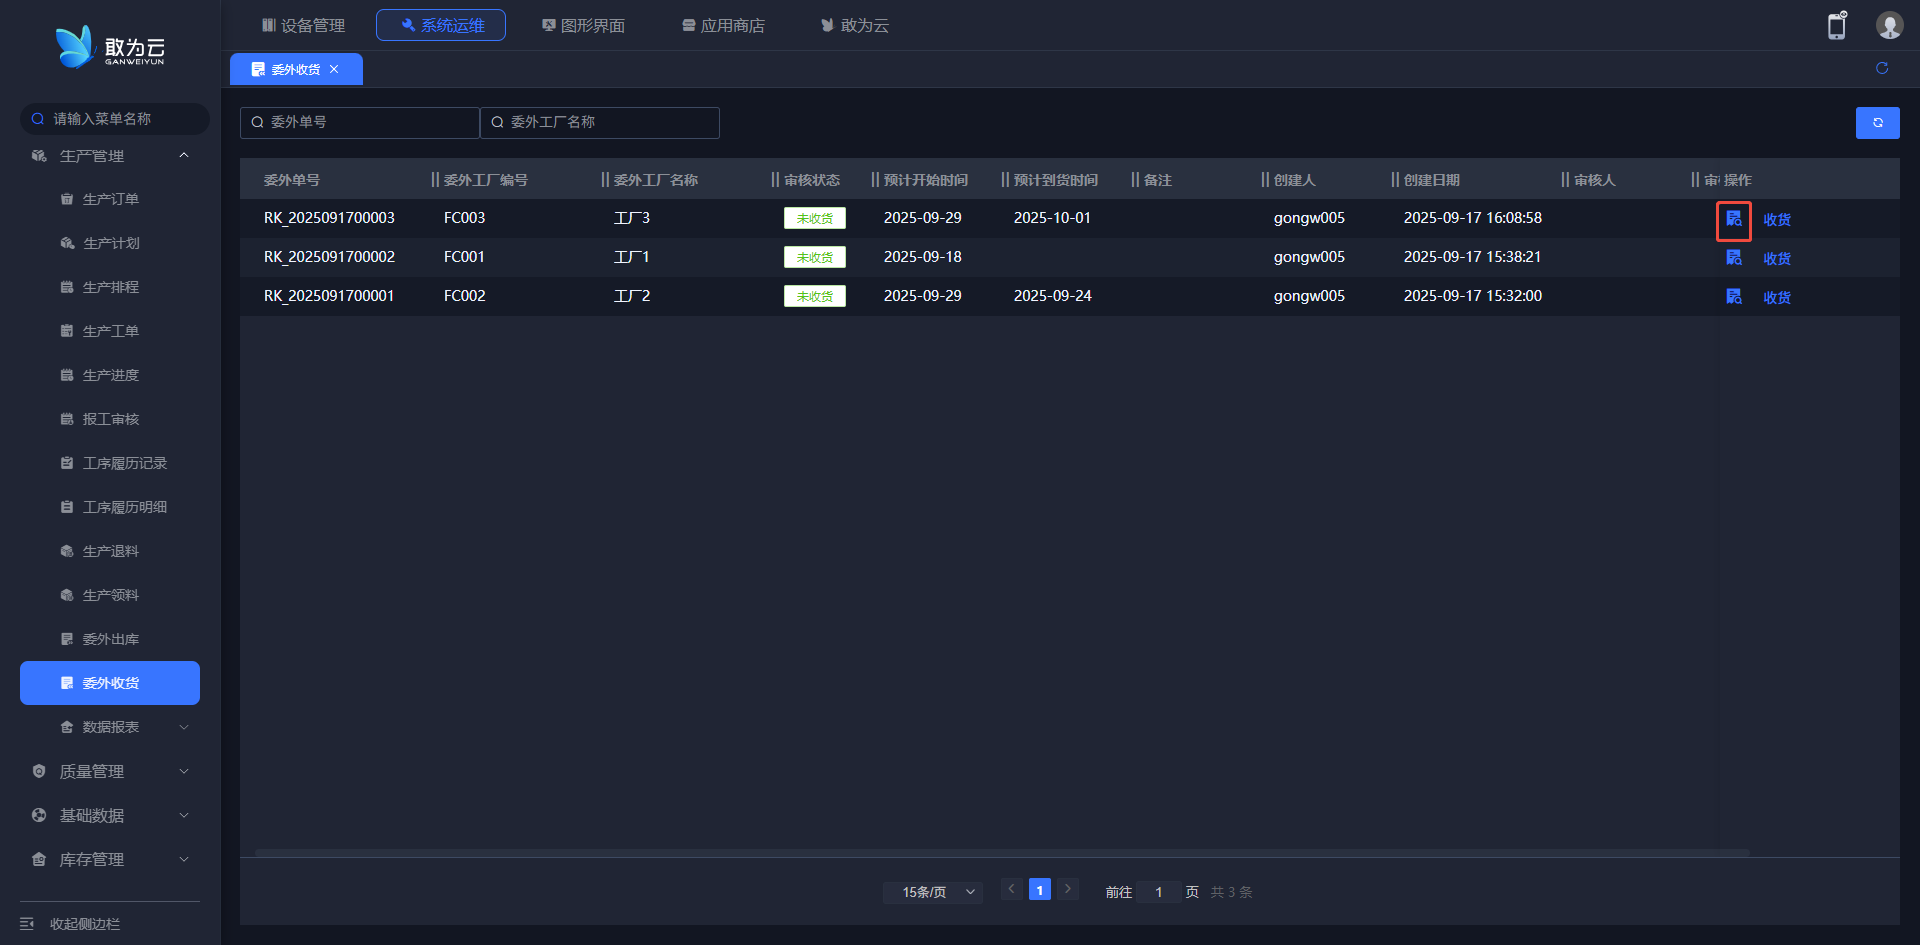Focus the 委外单号 search field
The image size is (1920, 945).
coord(360,122)
